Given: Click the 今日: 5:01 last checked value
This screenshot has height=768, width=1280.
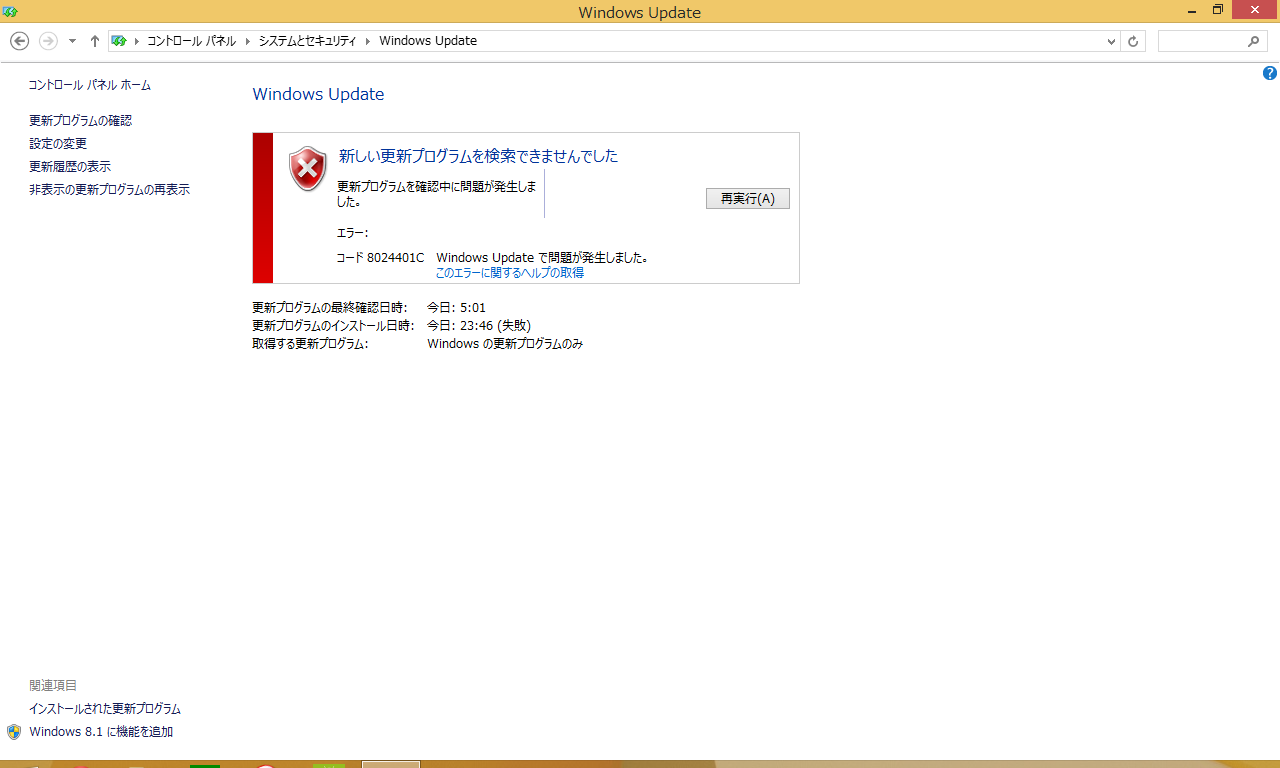Looking at the screenshot, I should [x=456, y=307].
